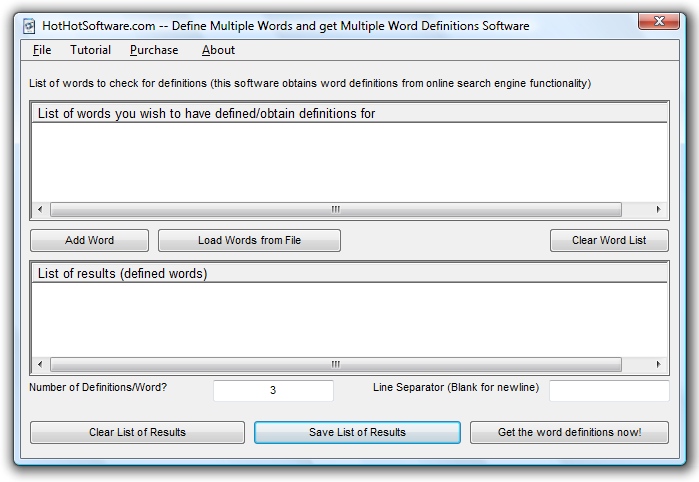Click Clear List of Results button
Viewport: 699px width, 482px height.
(x=137, y=433)
